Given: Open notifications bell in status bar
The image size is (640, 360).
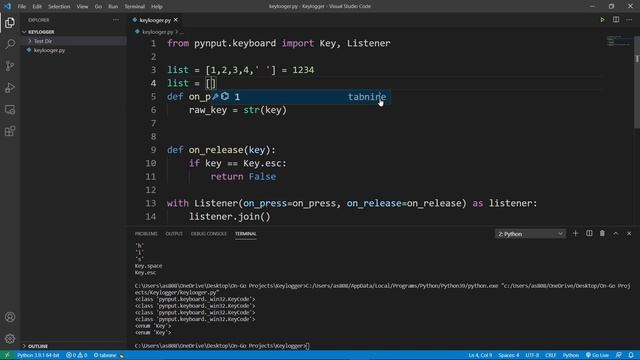Looking at the screenshot, I should [x=631, y=355].
